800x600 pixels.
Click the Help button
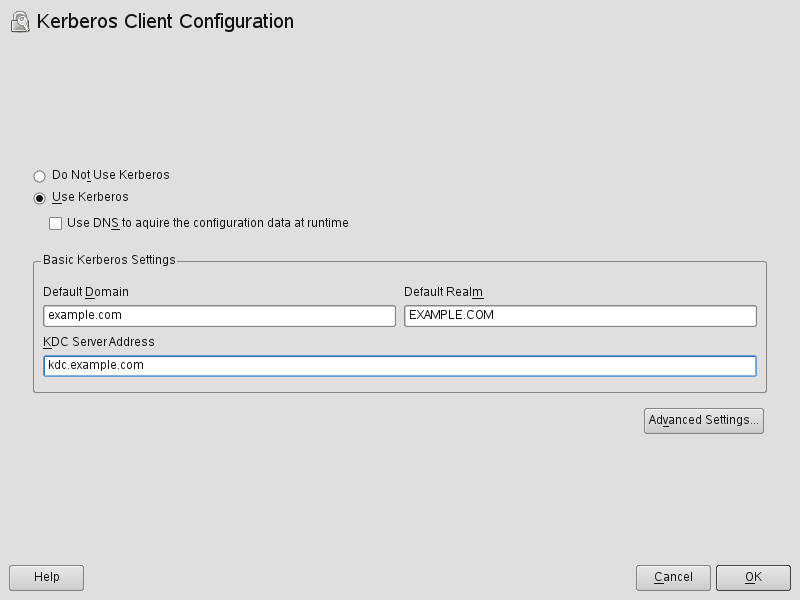pos(46,577)
